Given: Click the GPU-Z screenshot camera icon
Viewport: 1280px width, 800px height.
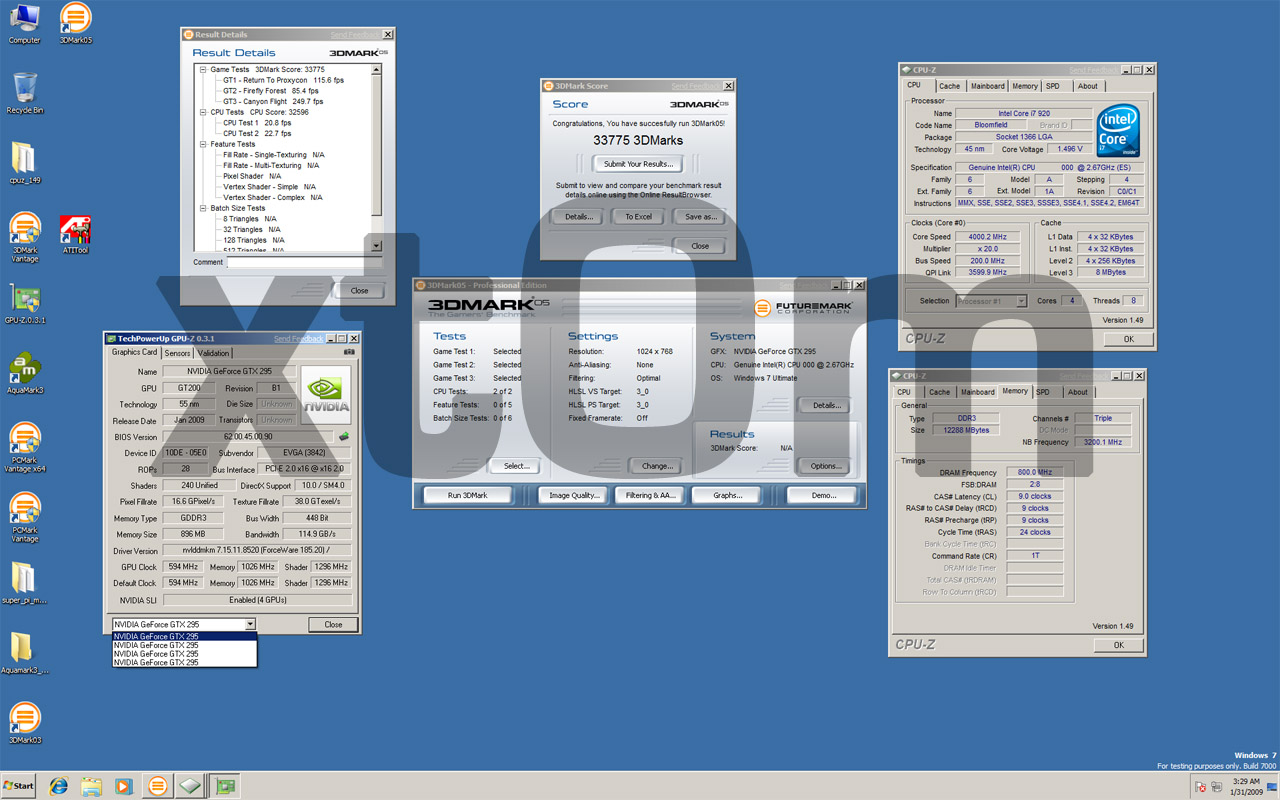Looking at the screenshot, I should (x=349, y=352).
